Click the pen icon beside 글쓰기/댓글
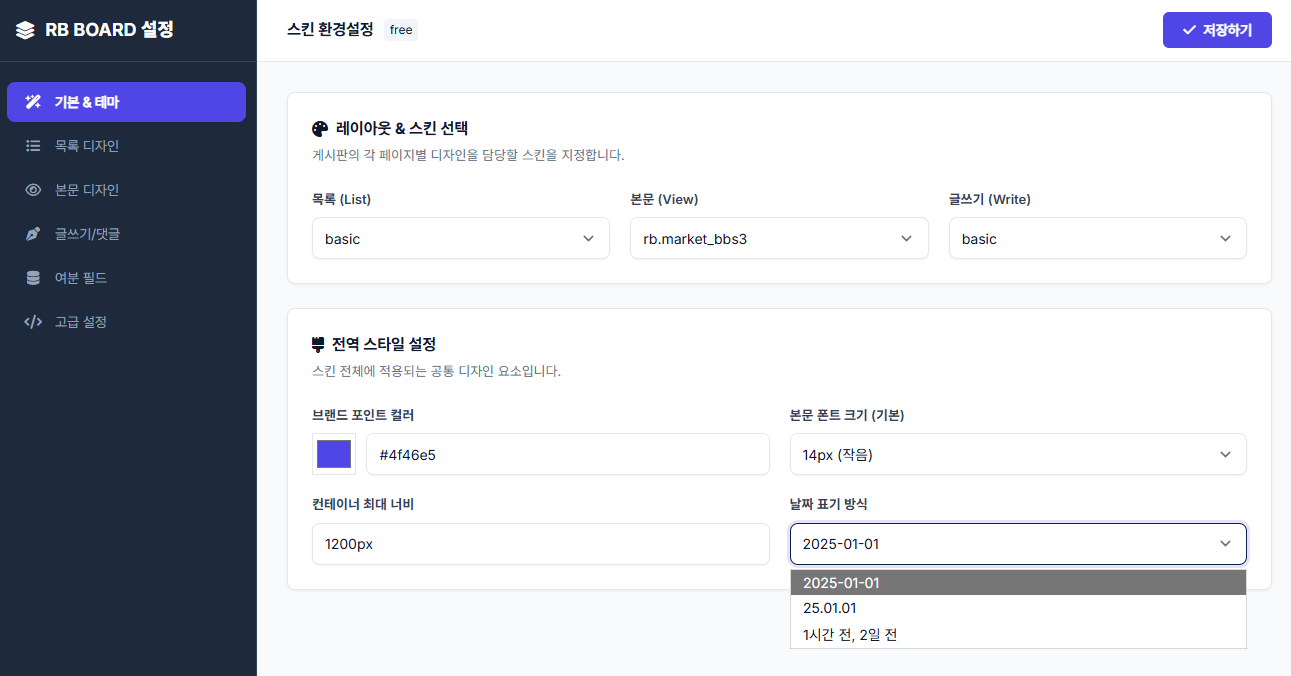Screen dimensions: 1291x676 click(33, 234)
